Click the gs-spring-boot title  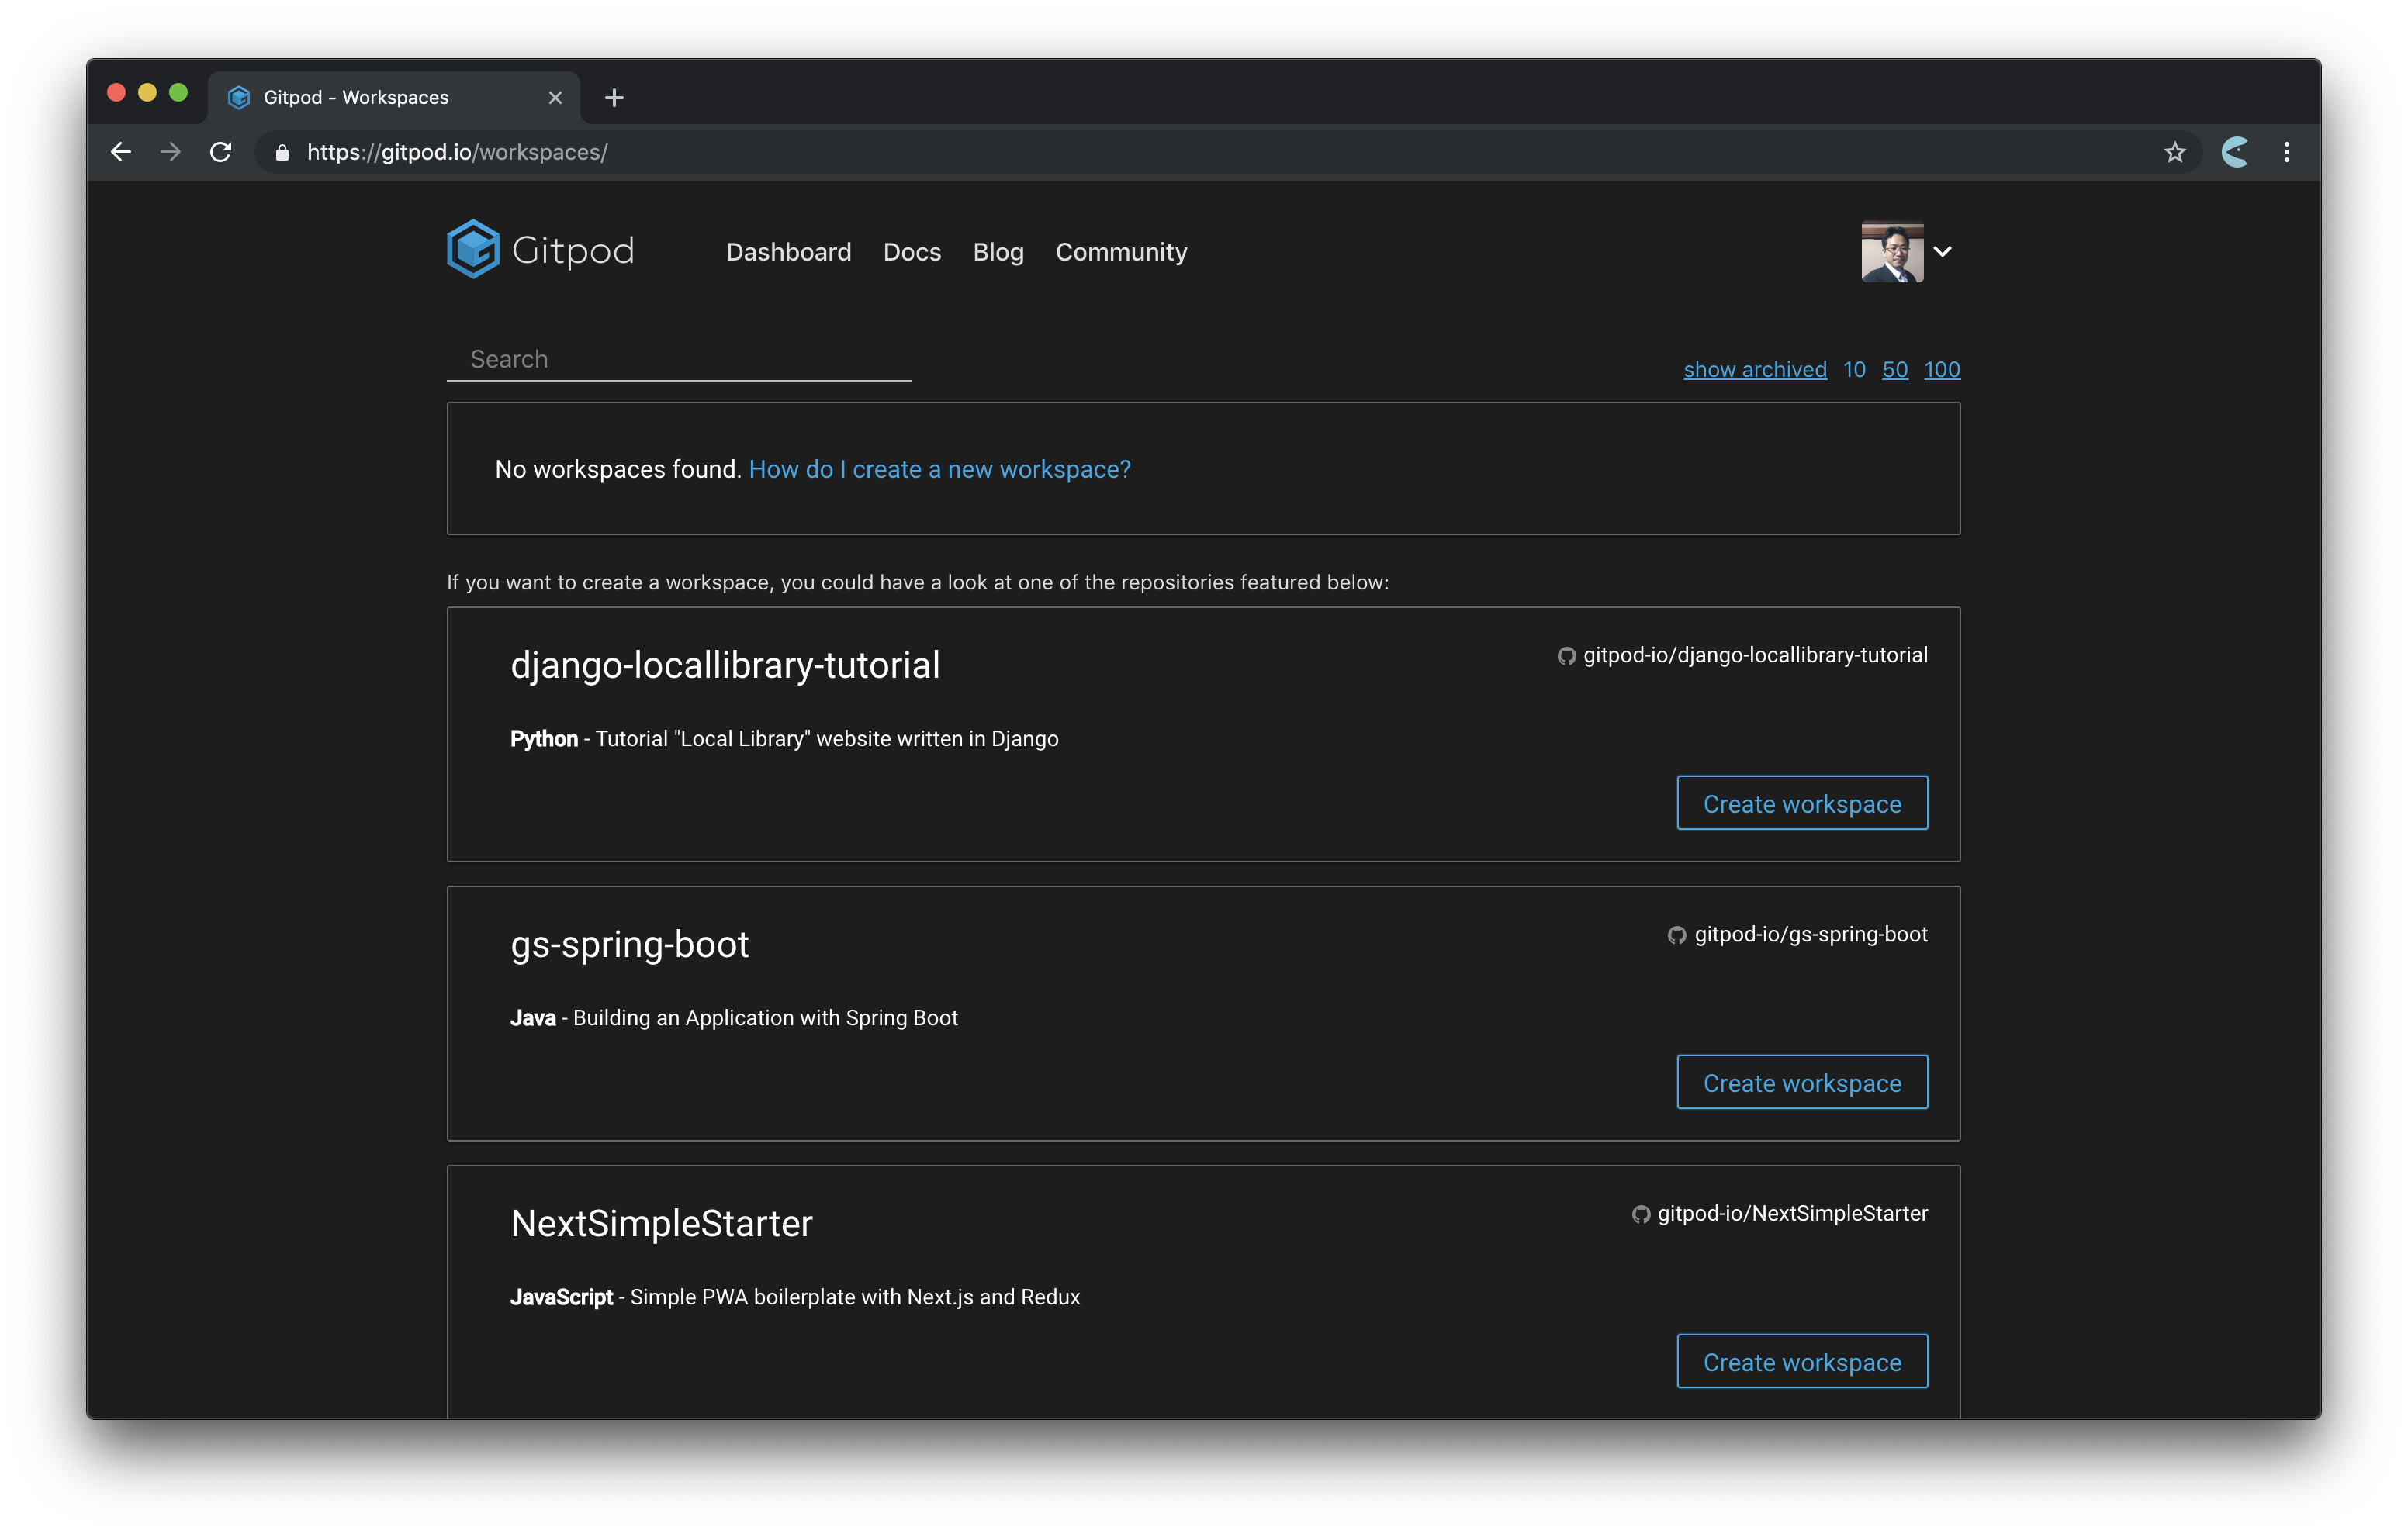630,945
